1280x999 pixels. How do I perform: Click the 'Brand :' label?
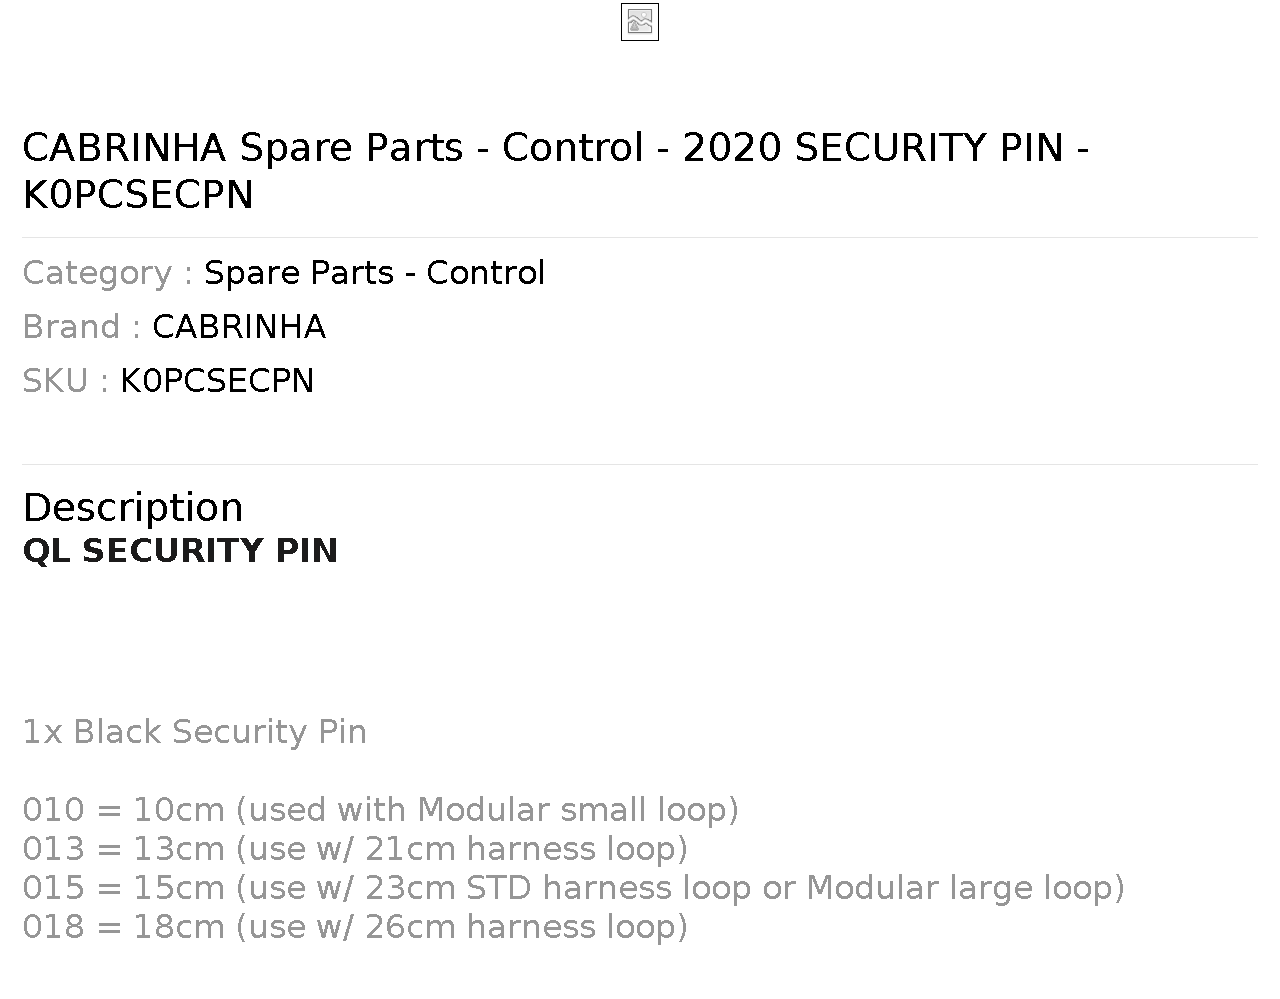pos(82,327)
